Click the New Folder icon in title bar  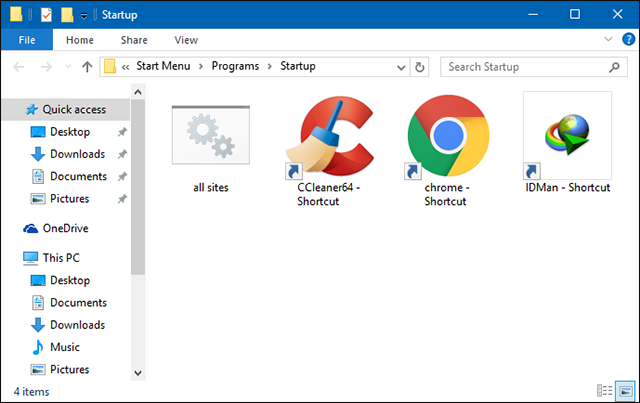[x=67, y=15]
